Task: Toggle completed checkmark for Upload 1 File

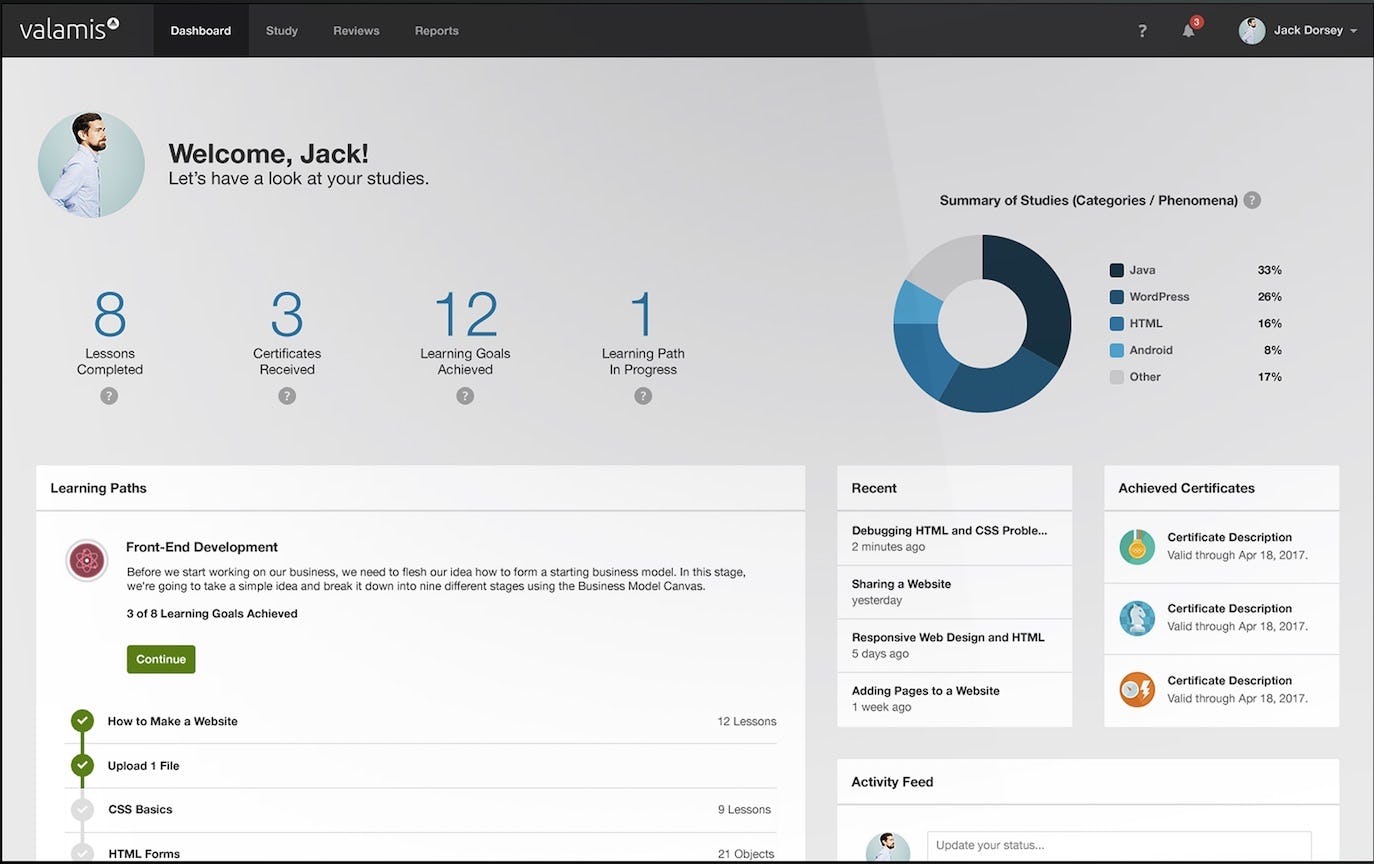Action: (82, 766)
